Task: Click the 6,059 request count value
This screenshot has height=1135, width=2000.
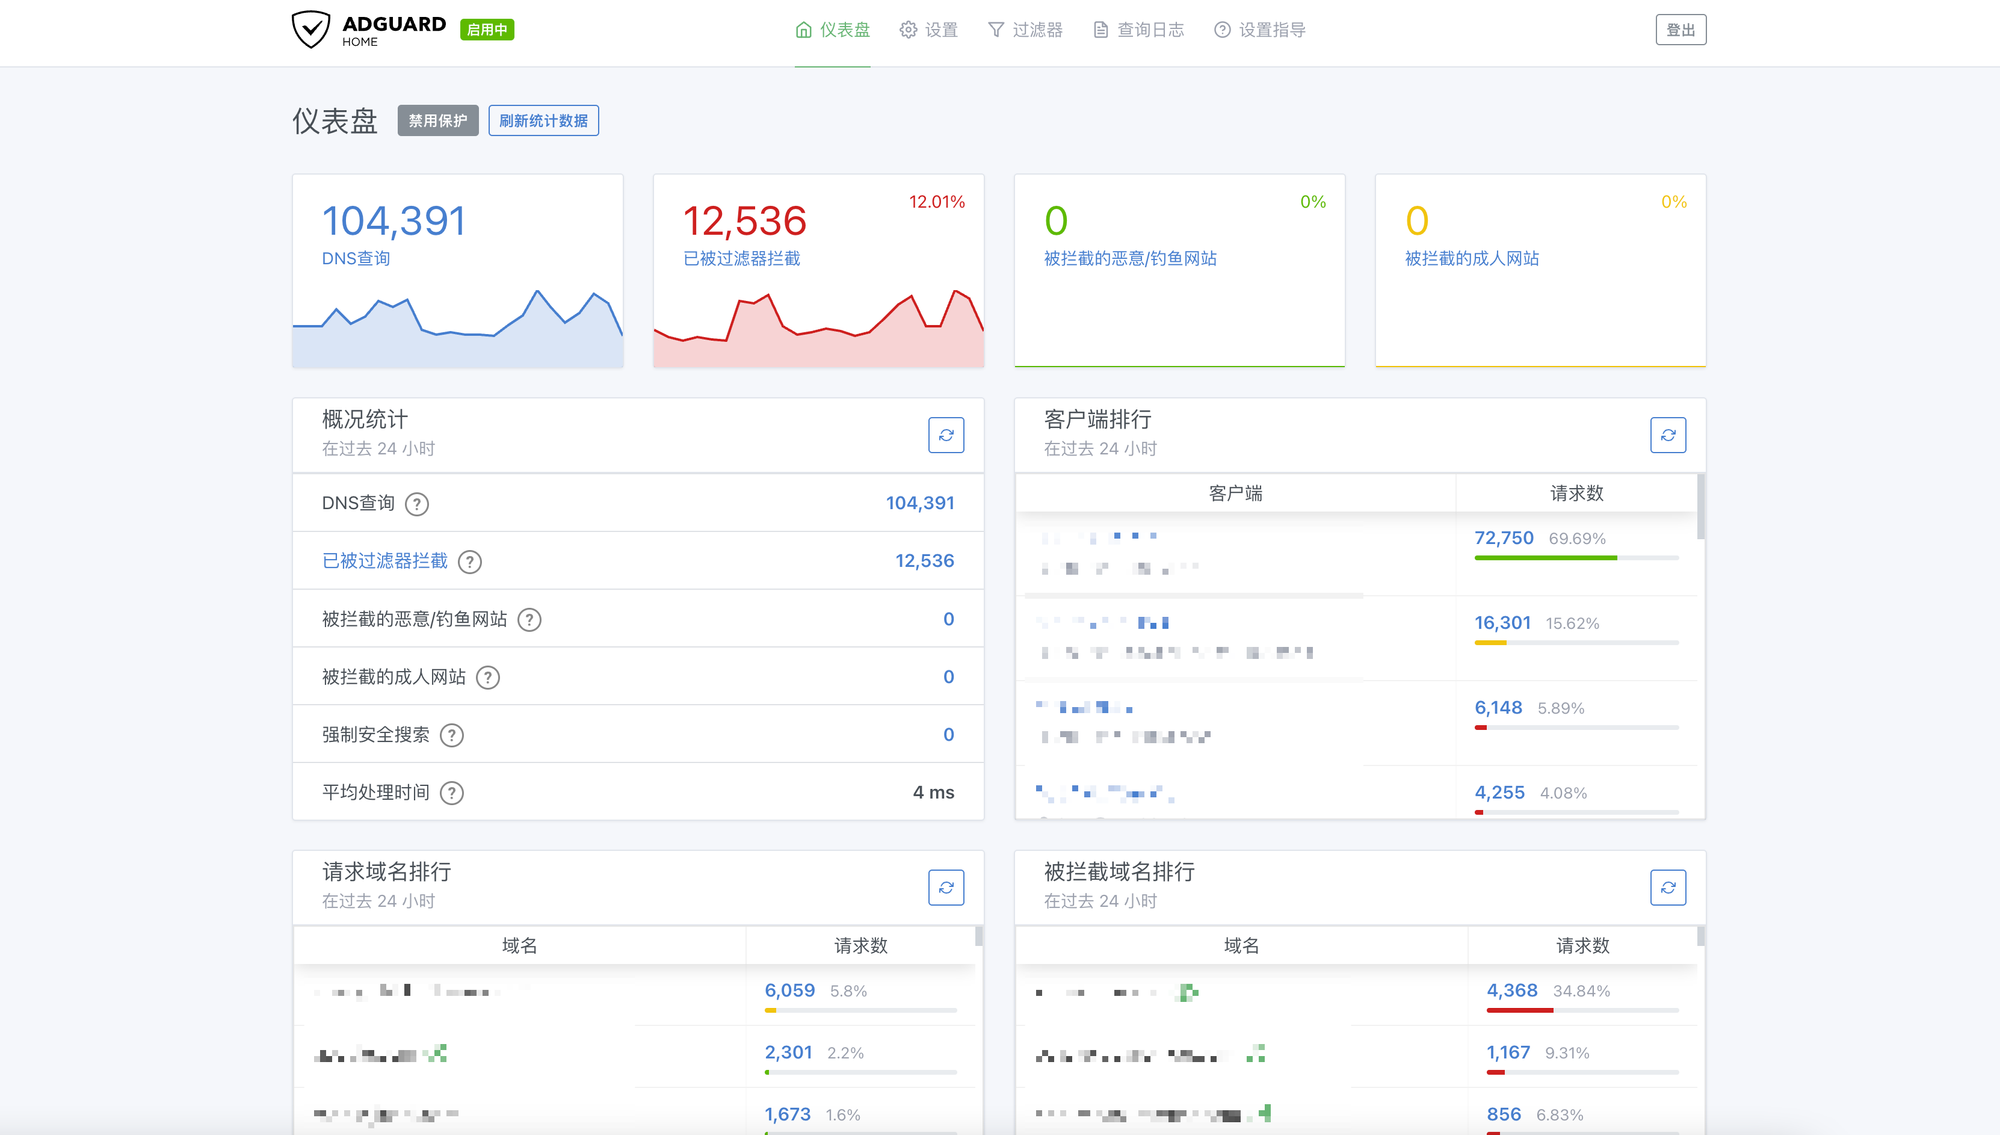Action: (790, 990)
